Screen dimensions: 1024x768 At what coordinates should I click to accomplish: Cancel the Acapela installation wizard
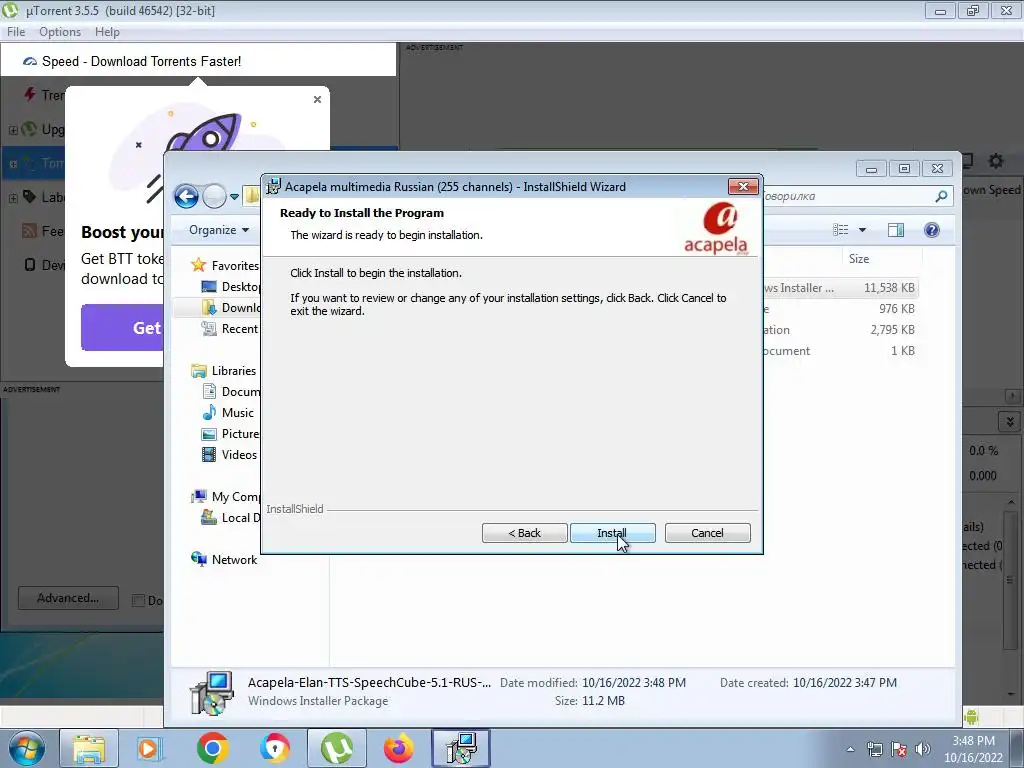click(707, 533)
